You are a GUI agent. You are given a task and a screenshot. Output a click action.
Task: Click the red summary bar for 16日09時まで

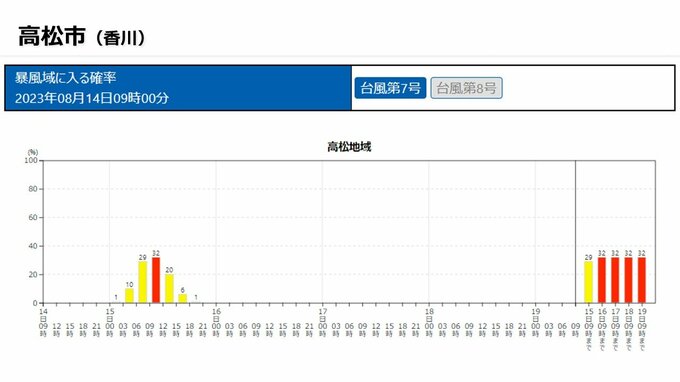(x=602, y=280)
